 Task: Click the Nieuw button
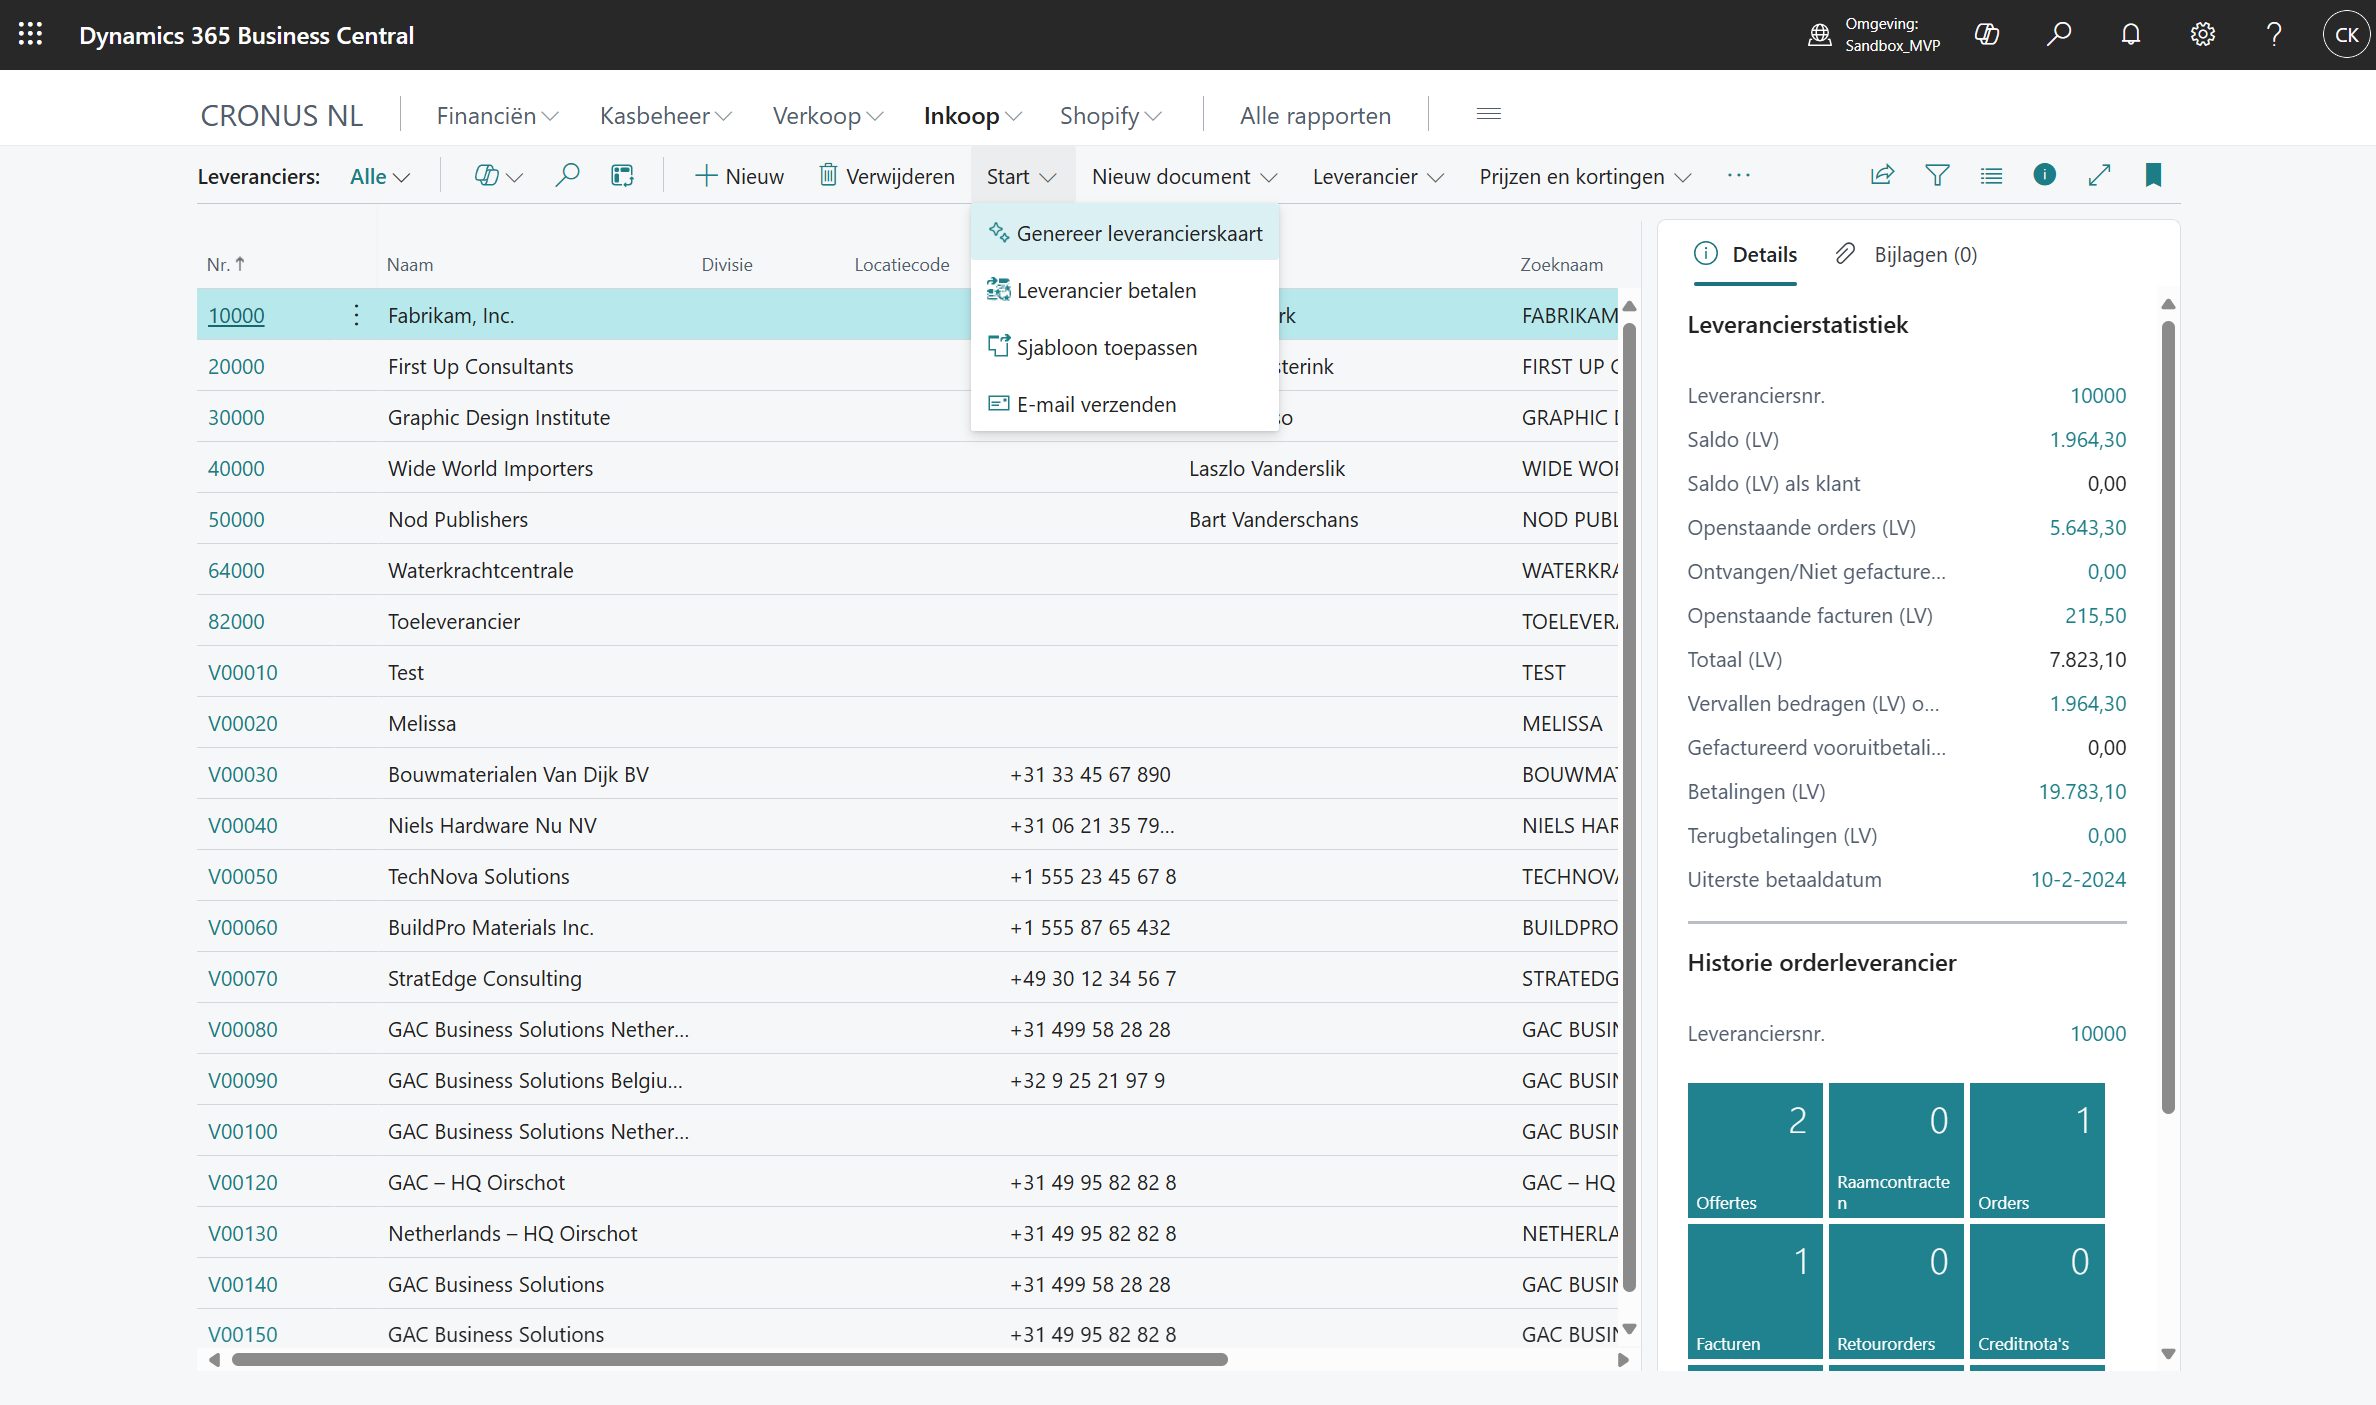pyautogui.click(x=739, y=177)
